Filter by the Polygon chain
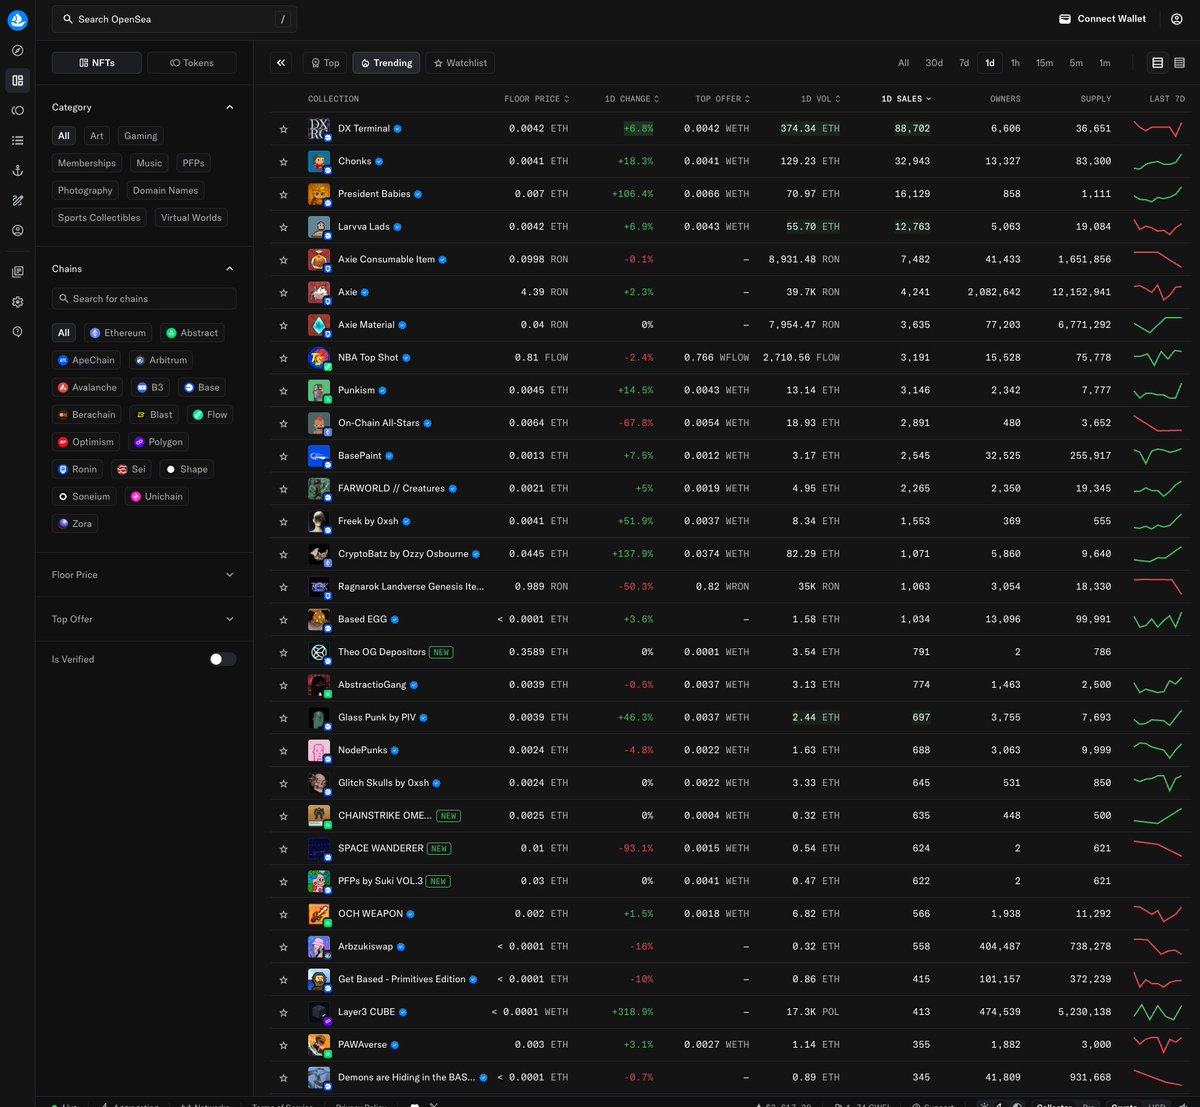The height and width of the screenshot is (1107, 1200). pos(160,442)
